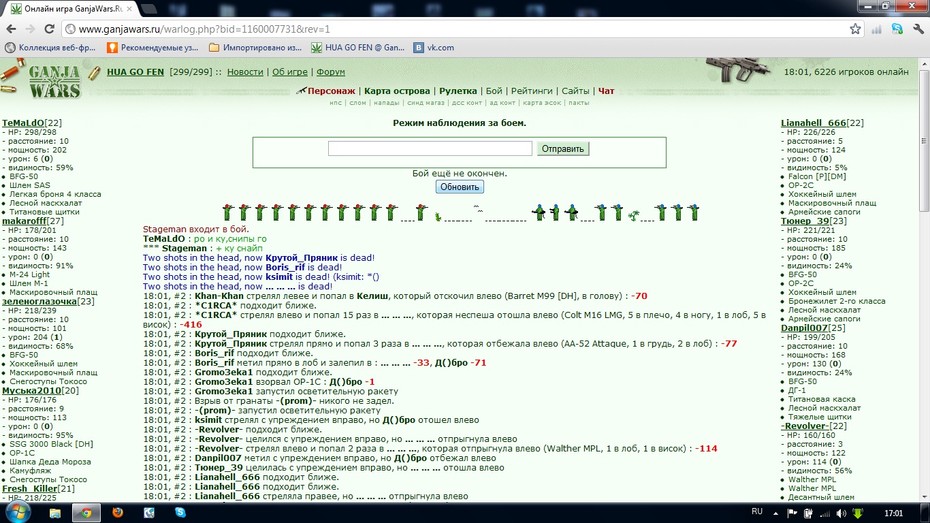Switch to Chrome taskbar button

[86, 513]
